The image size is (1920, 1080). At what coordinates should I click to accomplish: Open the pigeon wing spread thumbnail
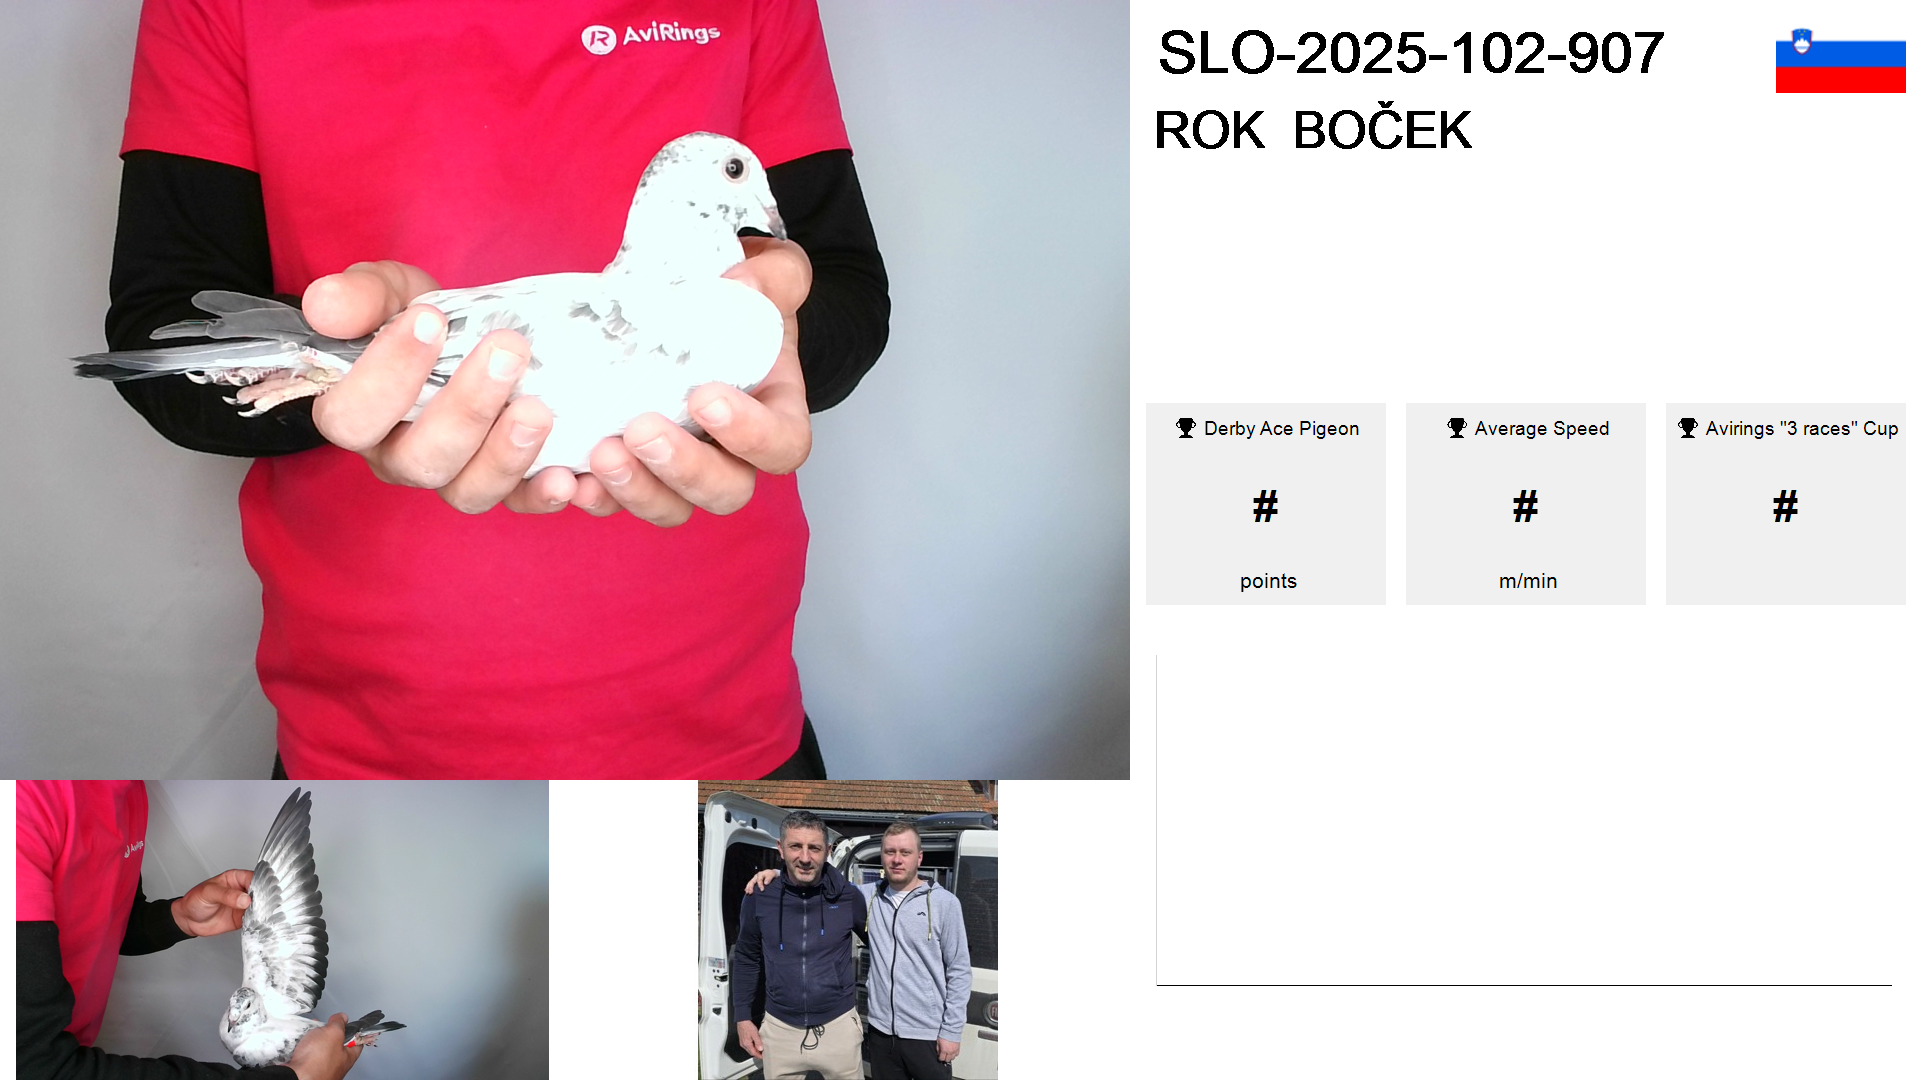[x=282, y=930]
